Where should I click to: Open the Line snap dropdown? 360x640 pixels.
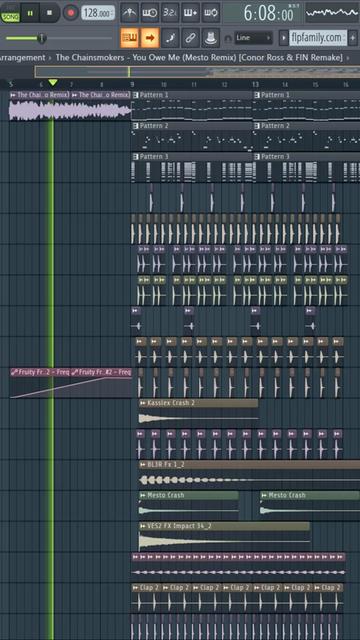pyautogui.click(x=253, y=38)
